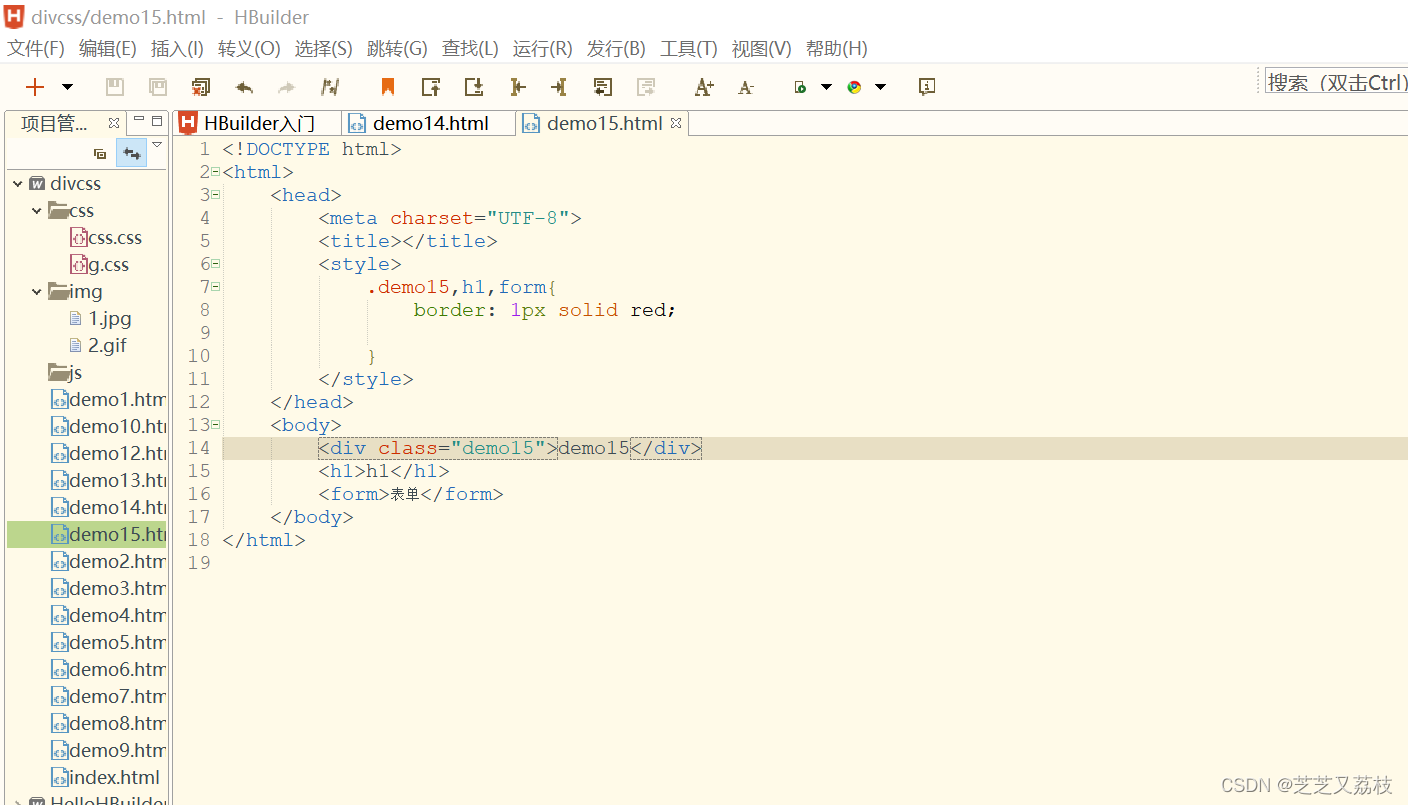The image size is (1408, 805).
Task: Click the Chrome browser run icon
Action: [x=854, y=87]
